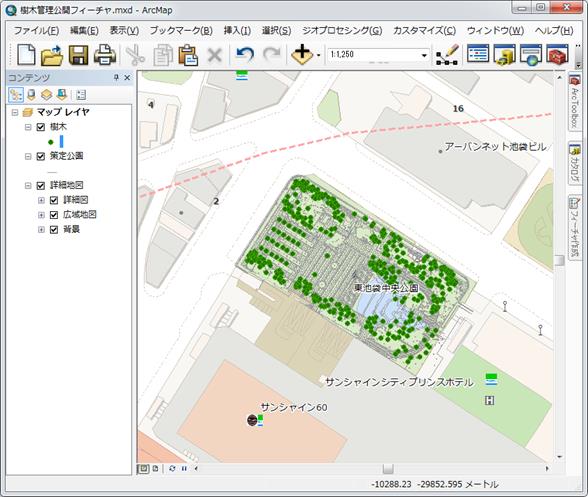
Task: List layers by drawing order
Action: [x=16, y=95]
